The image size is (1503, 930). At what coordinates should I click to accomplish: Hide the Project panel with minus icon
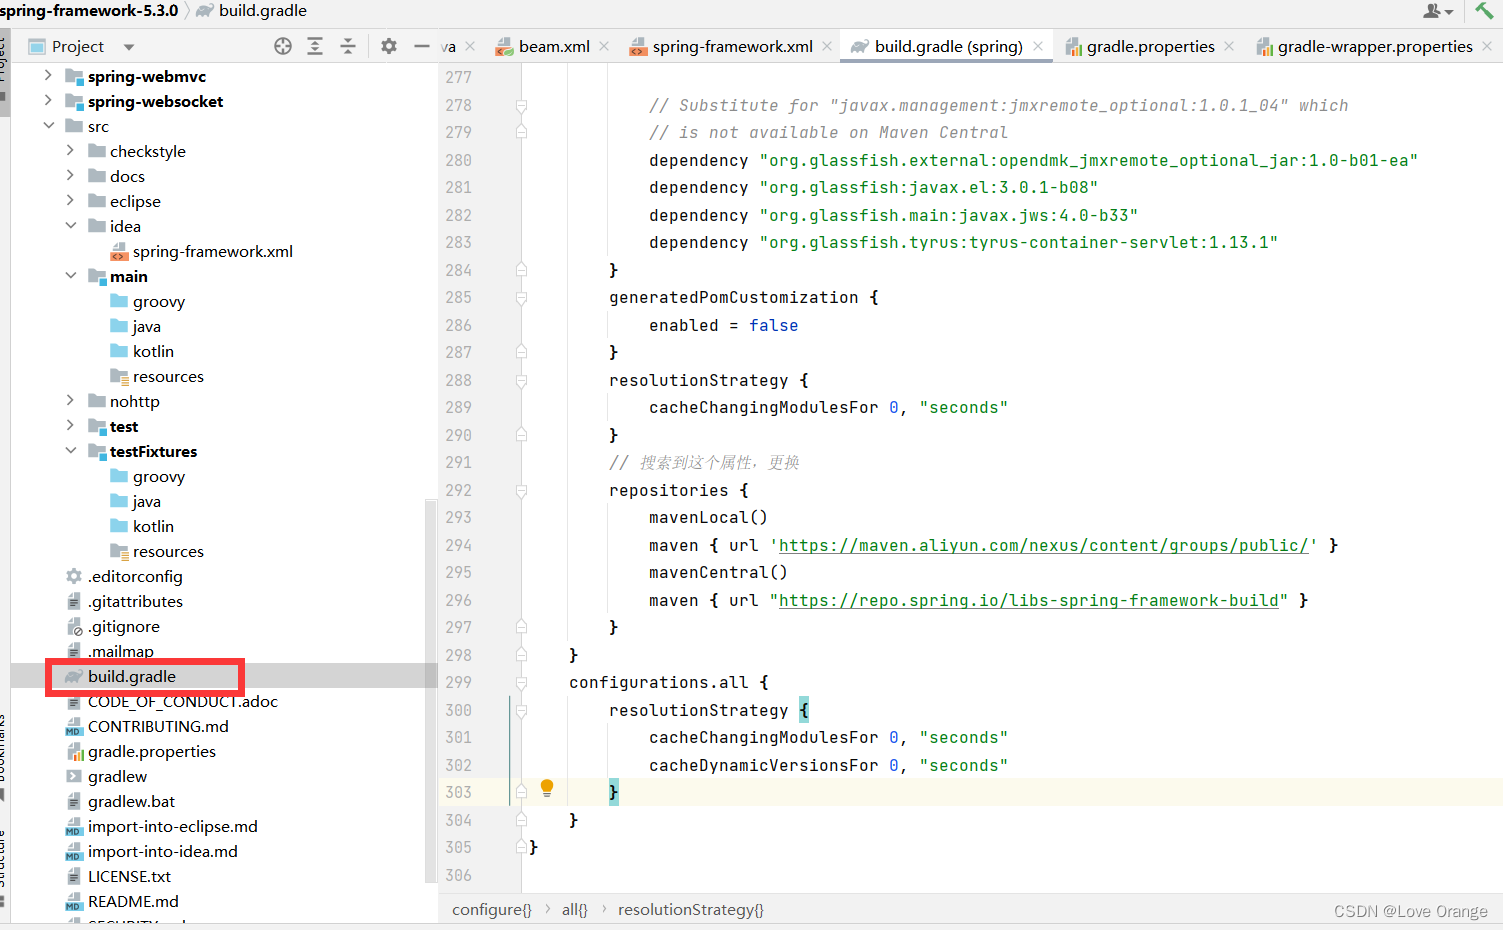422,46
